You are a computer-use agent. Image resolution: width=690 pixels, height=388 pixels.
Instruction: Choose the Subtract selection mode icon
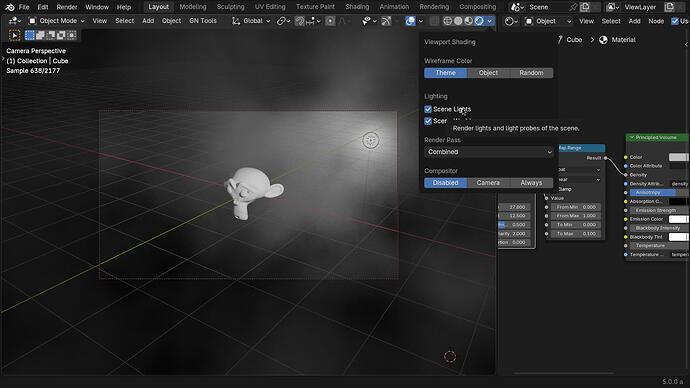51,35
